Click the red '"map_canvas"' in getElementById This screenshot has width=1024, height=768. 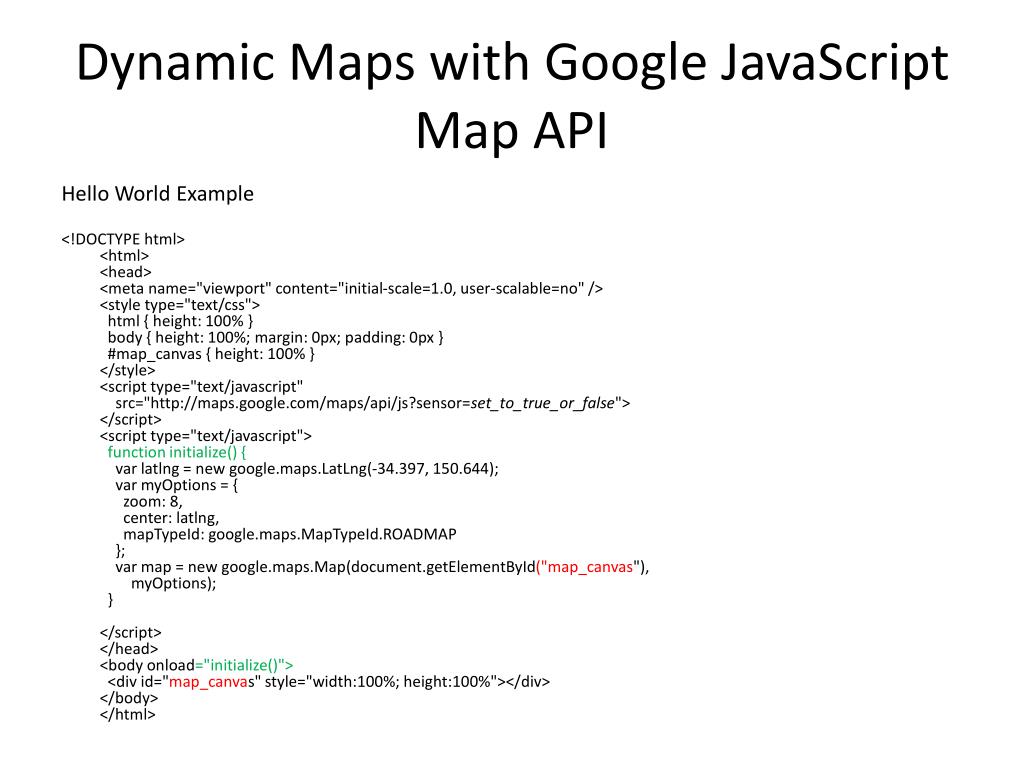590,567
